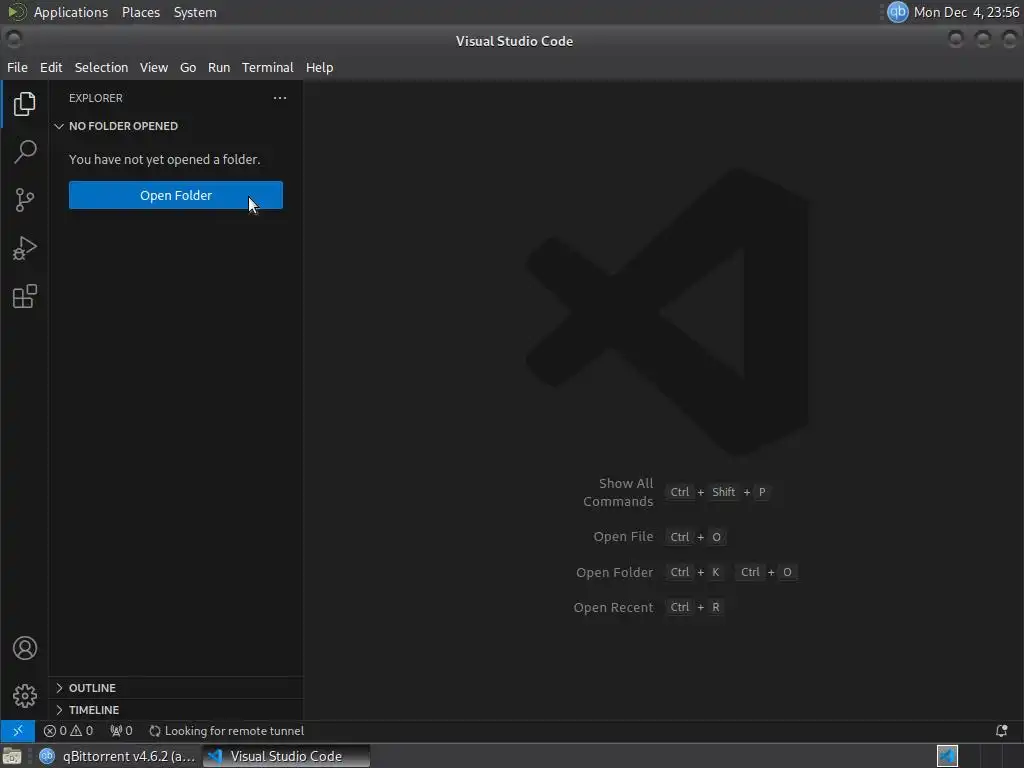The image size is (1024, 768).
Task: Open the Selection menu
Action: (x=101, y=67)
